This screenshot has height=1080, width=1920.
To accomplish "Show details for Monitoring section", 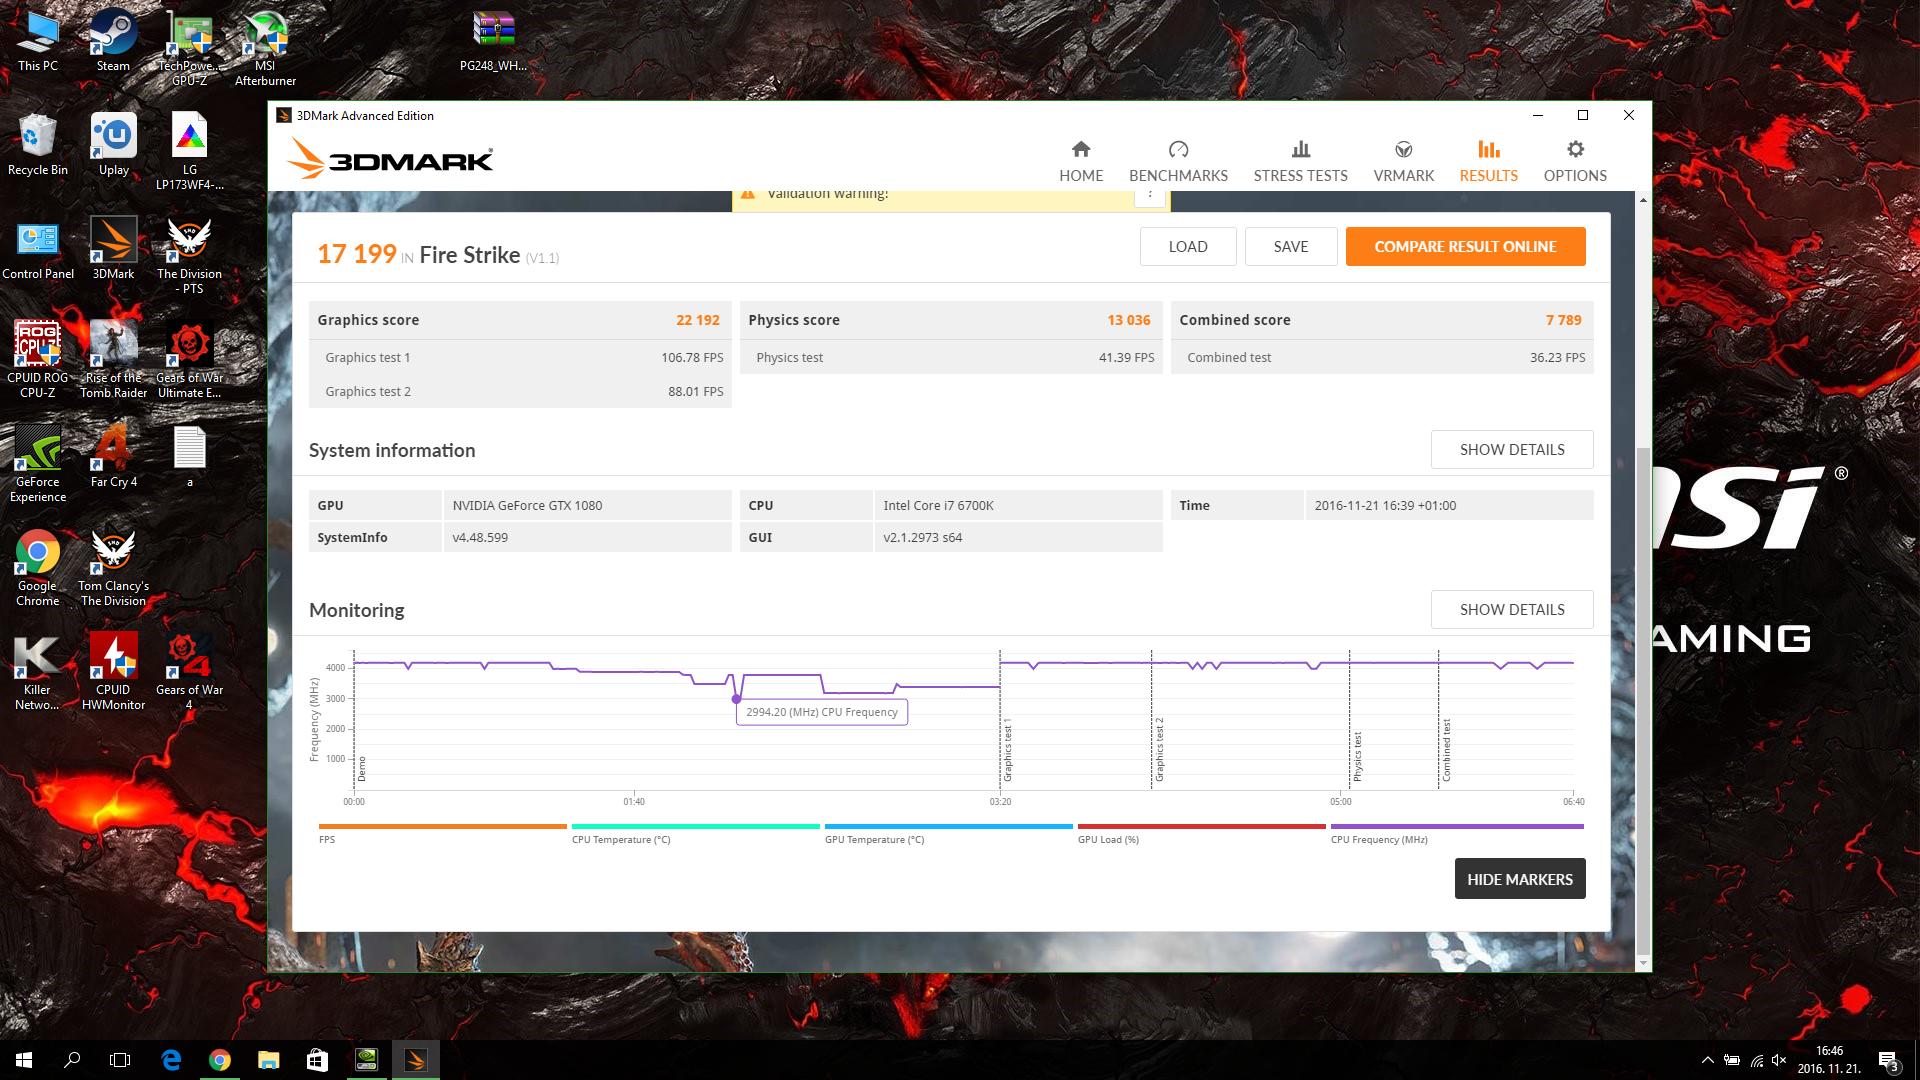I will click(1512, 609).
